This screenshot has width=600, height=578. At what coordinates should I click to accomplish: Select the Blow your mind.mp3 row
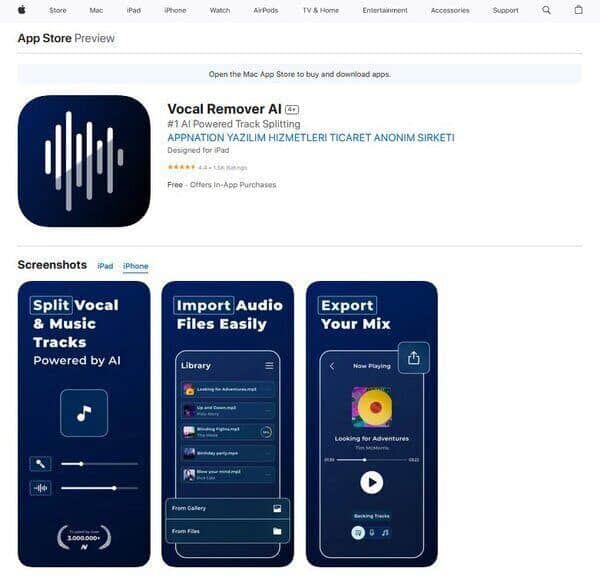(x=228, y=474)
